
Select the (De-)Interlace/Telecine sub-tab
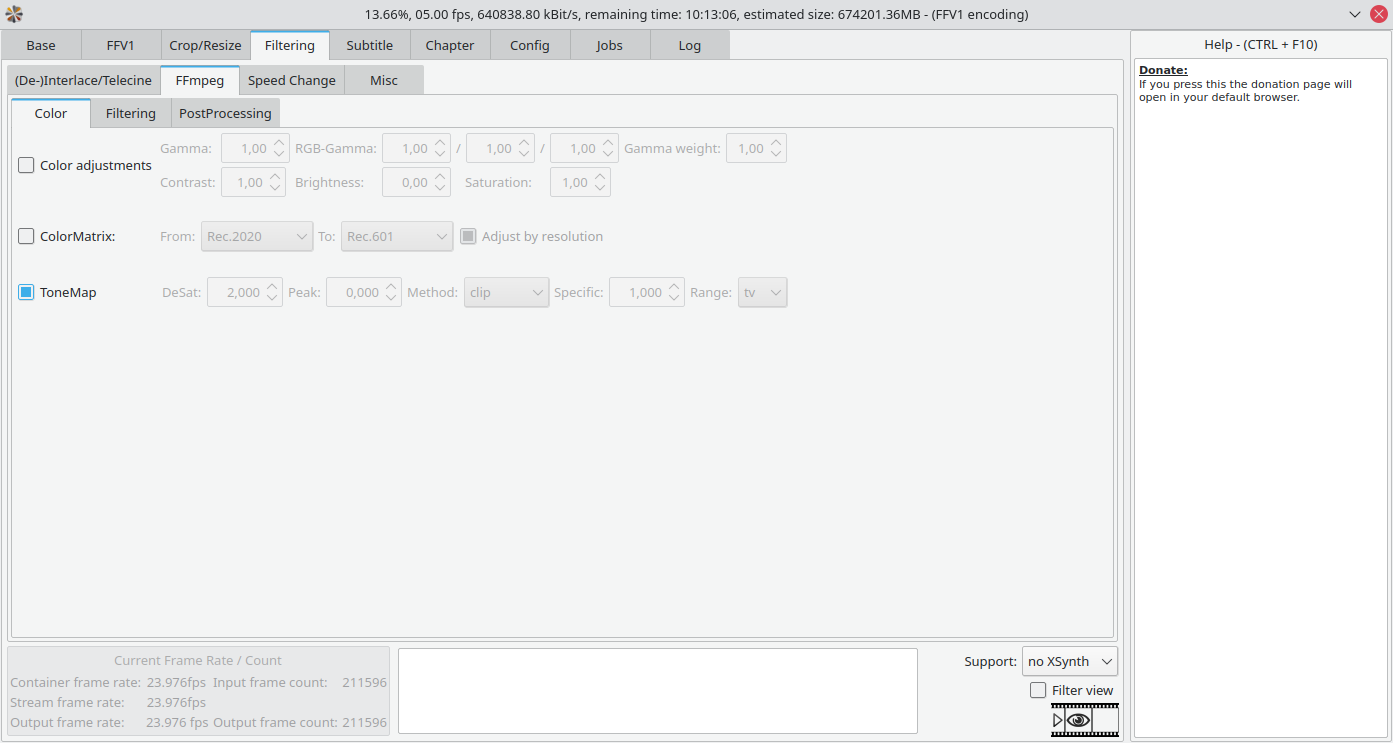coord(83,80)
